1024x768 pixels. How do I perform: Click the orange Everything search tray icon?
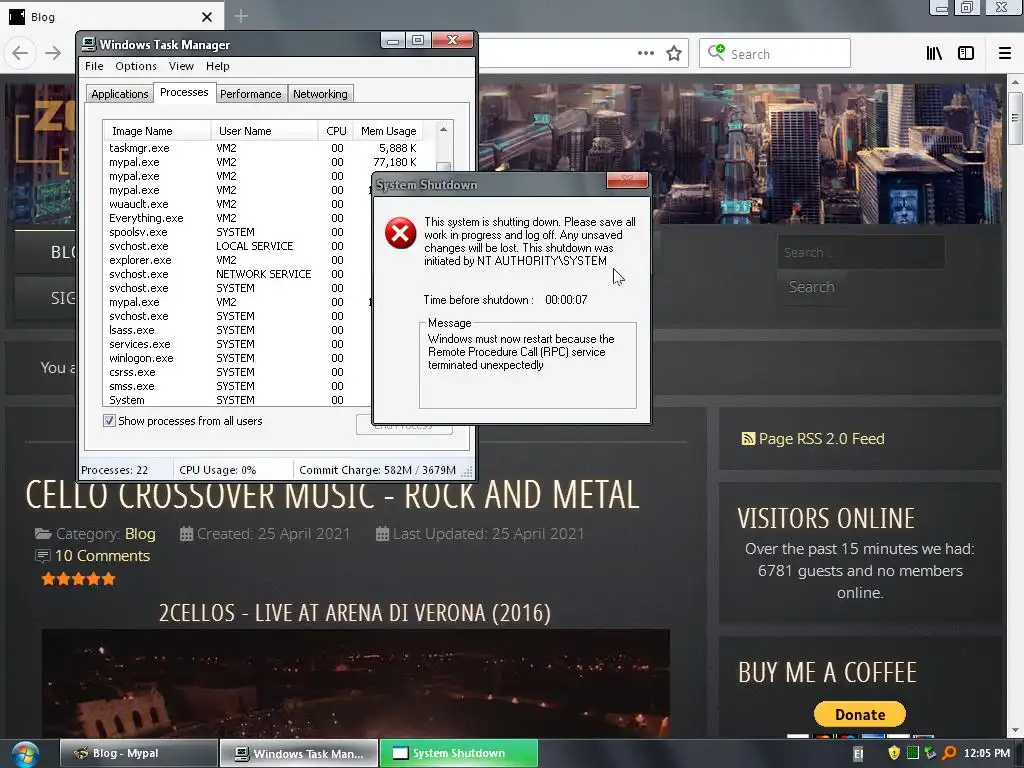pyautogui.click(x=949, y=754)
